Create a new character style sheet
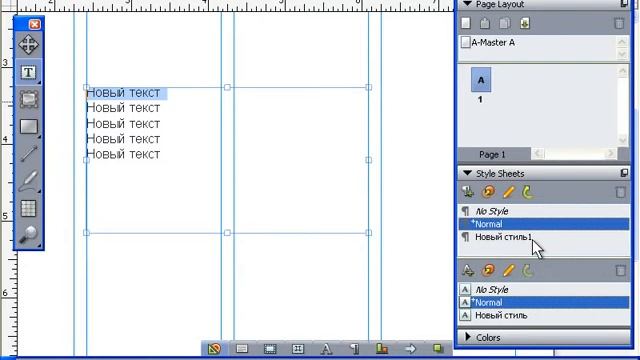The width and height of the screenshot is (640, 360). pos(468,270)
